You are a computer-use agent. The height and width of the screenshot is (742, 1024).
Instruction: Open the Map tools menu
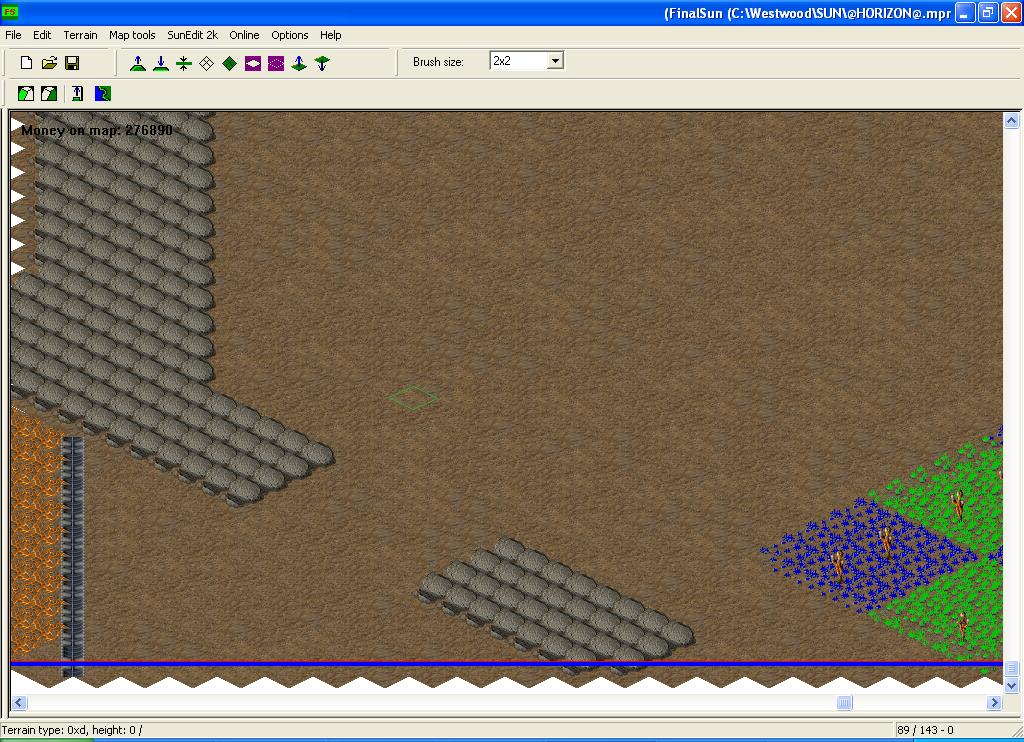(132, 35)
